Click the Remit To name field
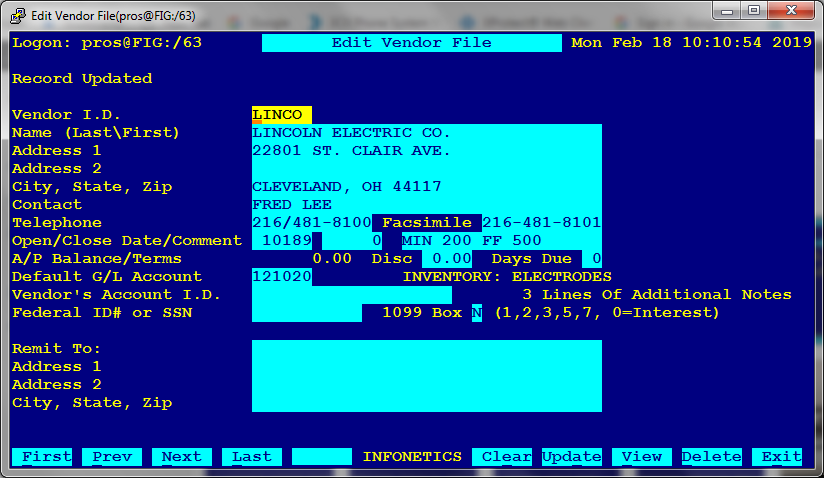The height and width of the screenshot is (478, 824). (427, 349)
